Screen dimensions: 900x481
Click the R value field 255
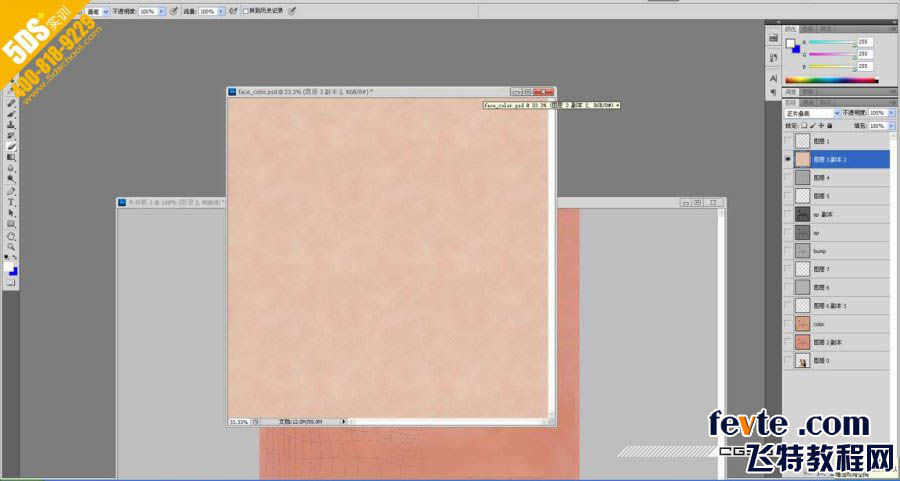pos(865,42)
